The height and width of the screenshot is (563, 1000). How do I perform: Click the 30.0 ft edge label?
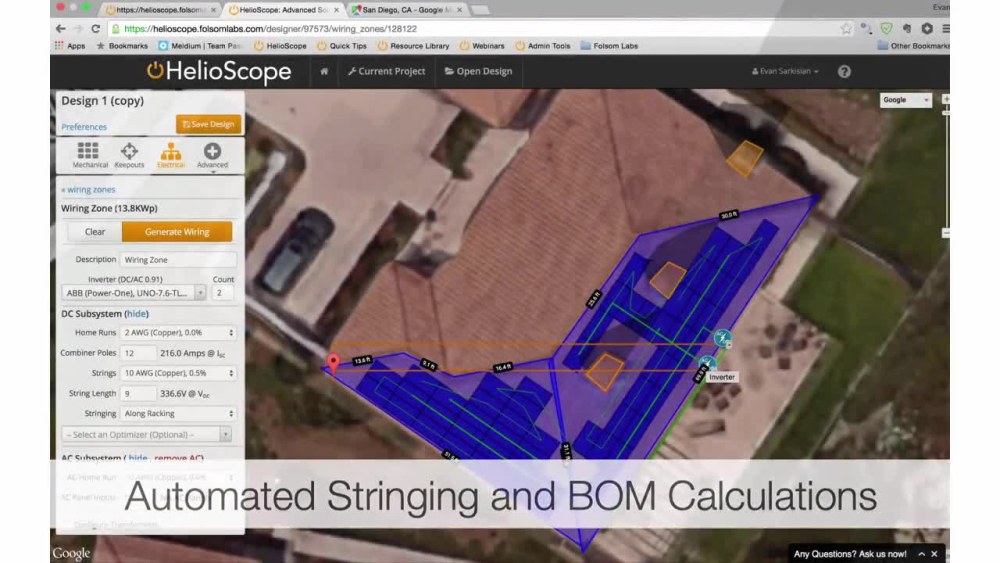point(729,216)
